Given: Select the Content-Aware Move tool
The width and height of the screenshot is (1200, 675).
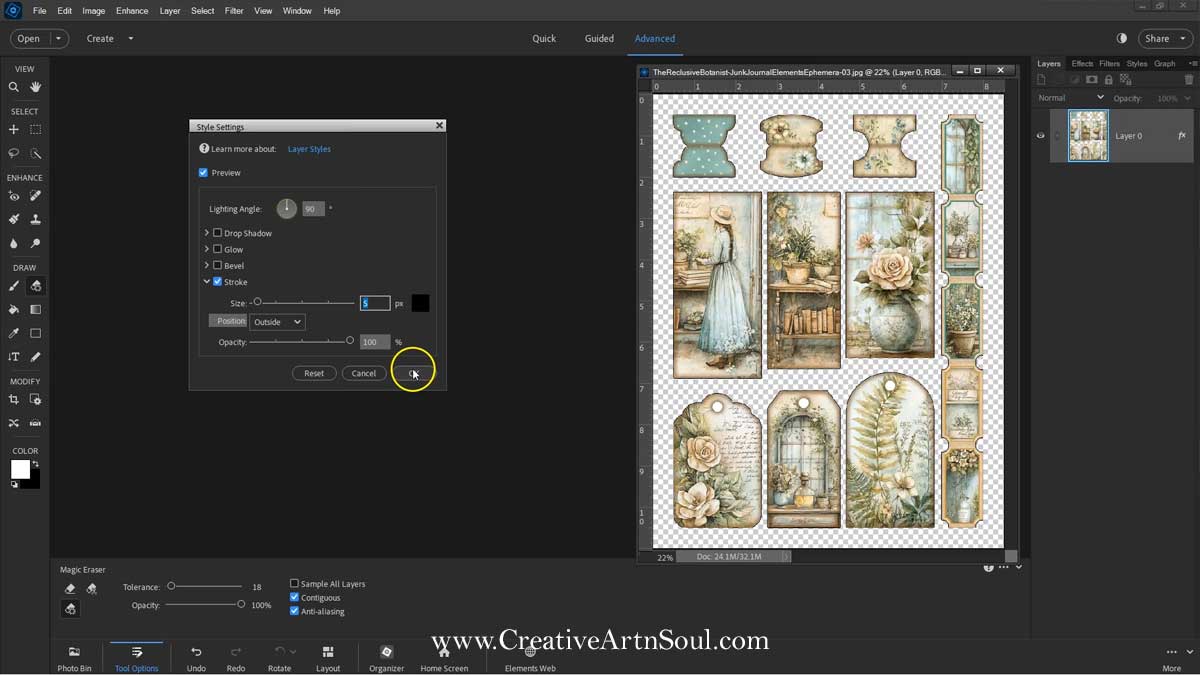Looking at the screenshot, I should coord(14,423).
